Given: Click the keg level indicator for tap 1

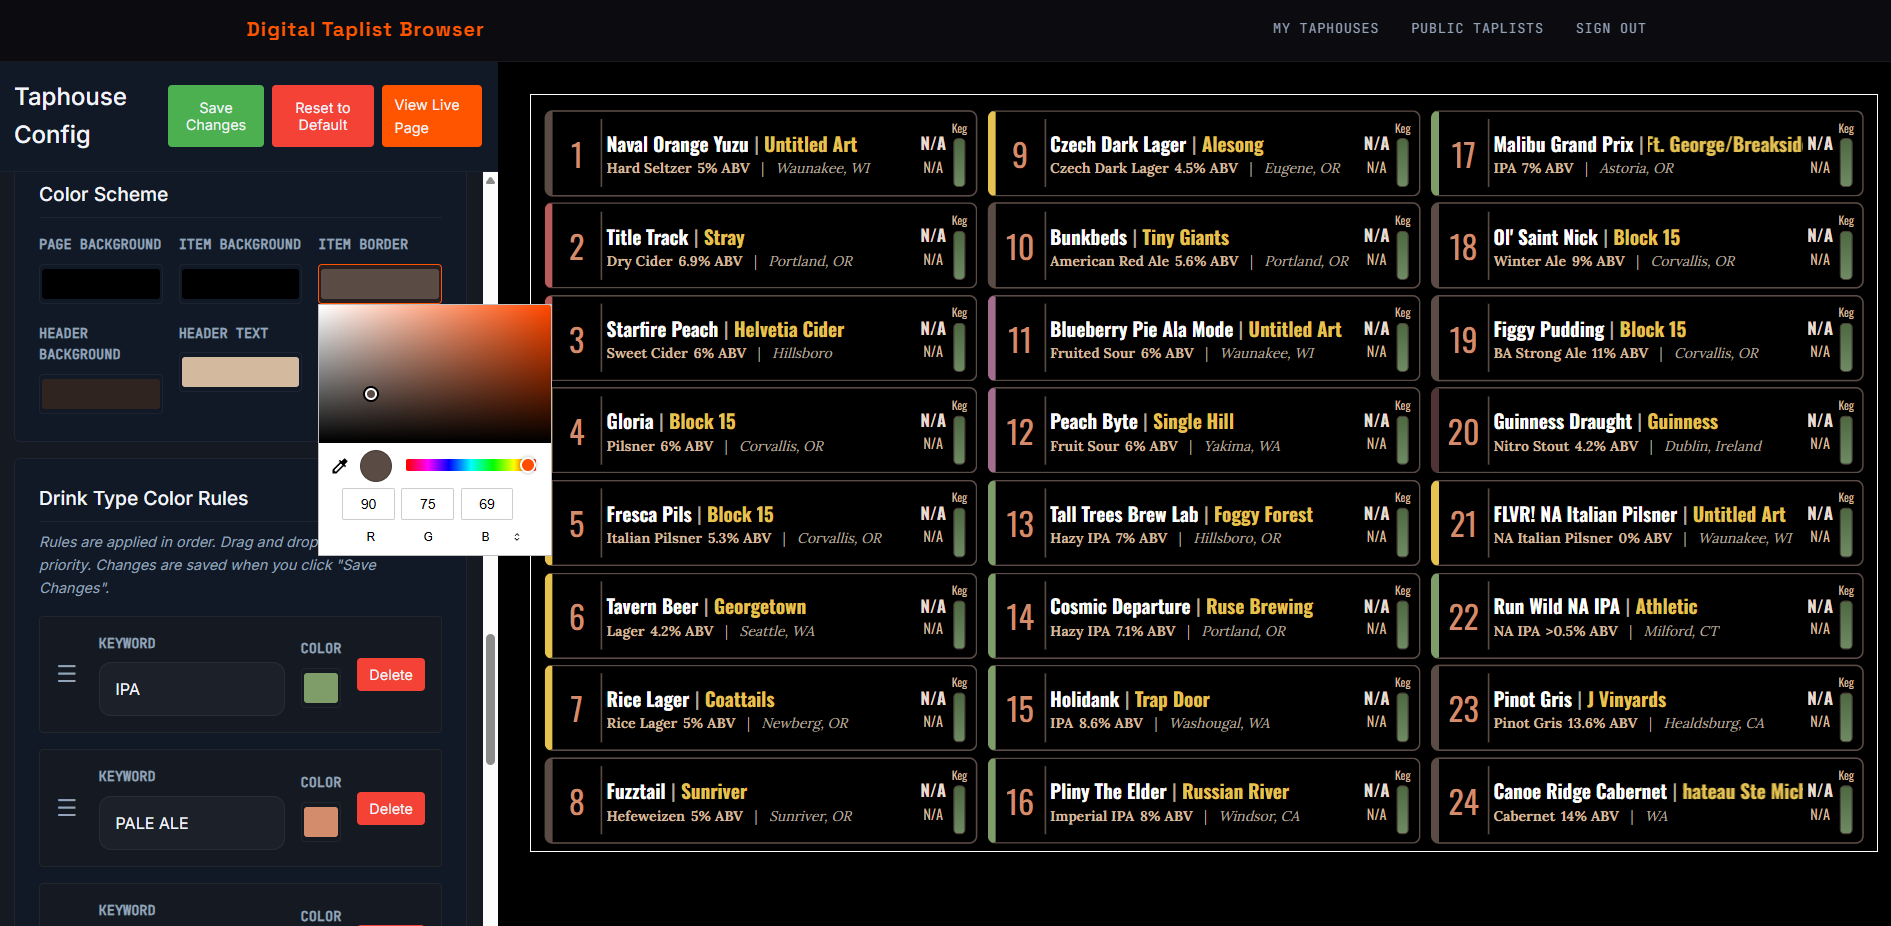Looking at the screenshot, I should coord(959,162).
